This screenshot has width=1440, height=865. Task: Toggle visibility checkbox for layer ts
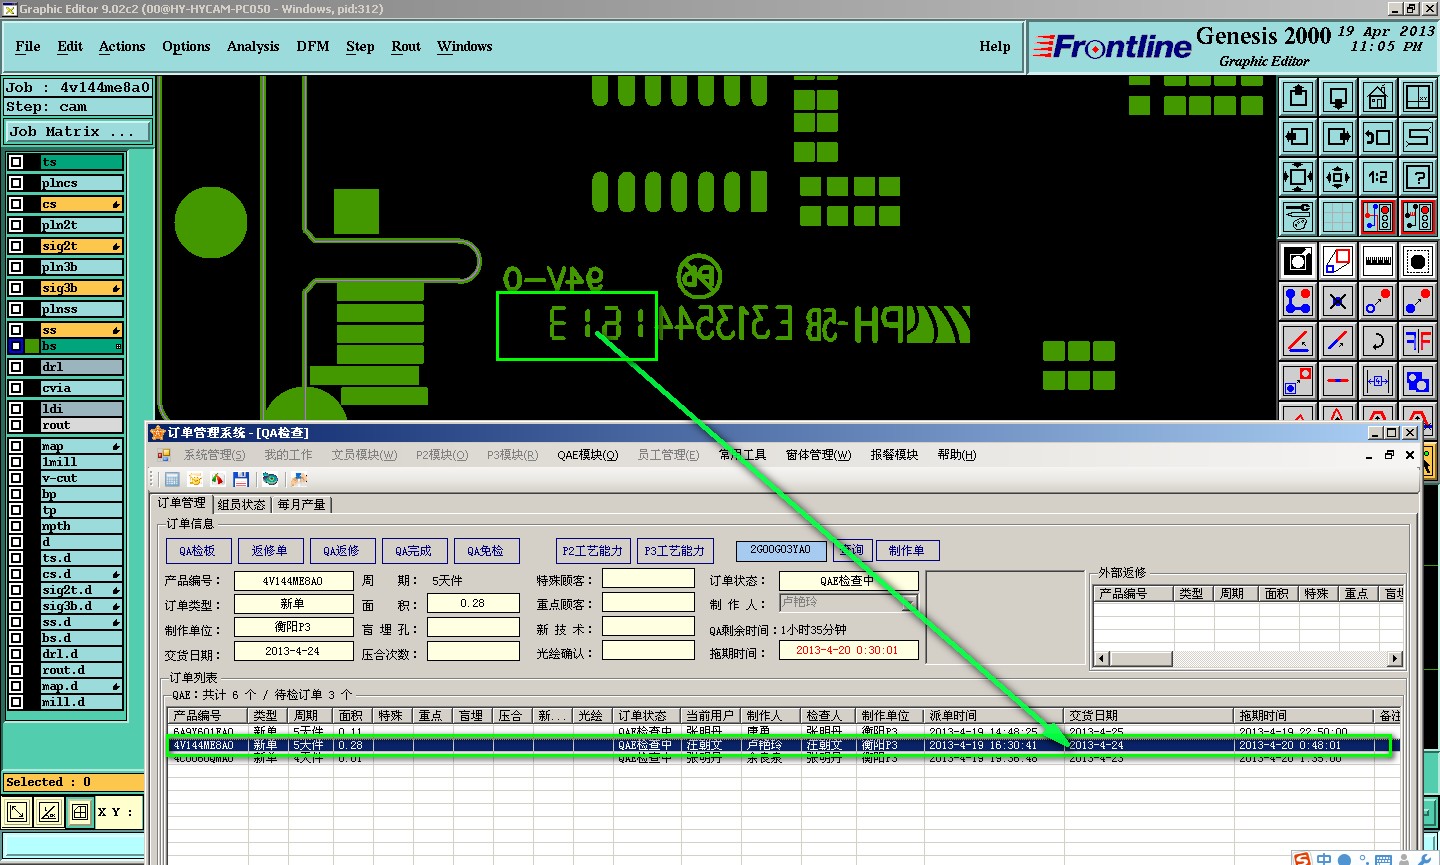[x=16, y=162]
